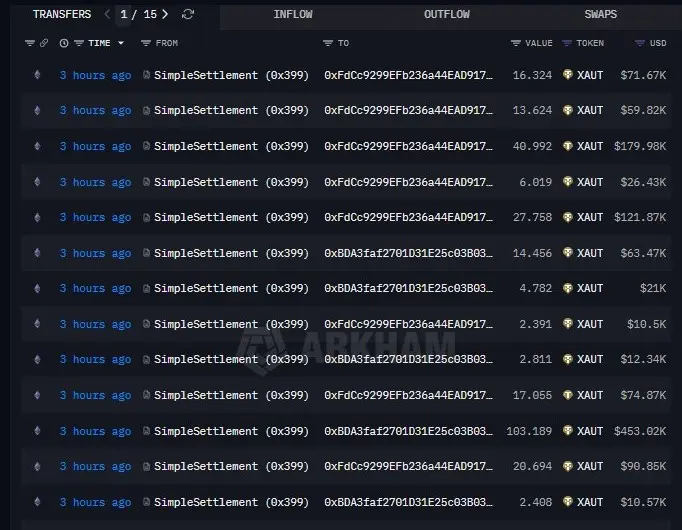Open the FROM column filter
Image resolution: width=682 pixels, height=530 pixels.
(x=146, y=43)
